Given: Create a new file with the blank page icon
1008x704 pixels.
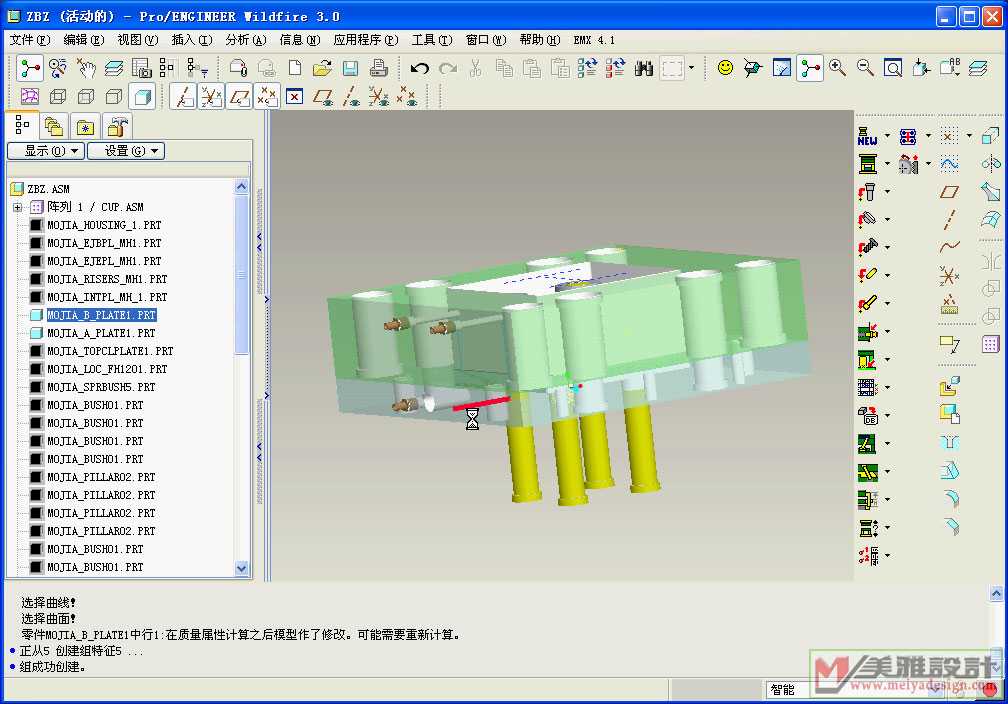Looking at the screenshot, I should coord(294,68).
